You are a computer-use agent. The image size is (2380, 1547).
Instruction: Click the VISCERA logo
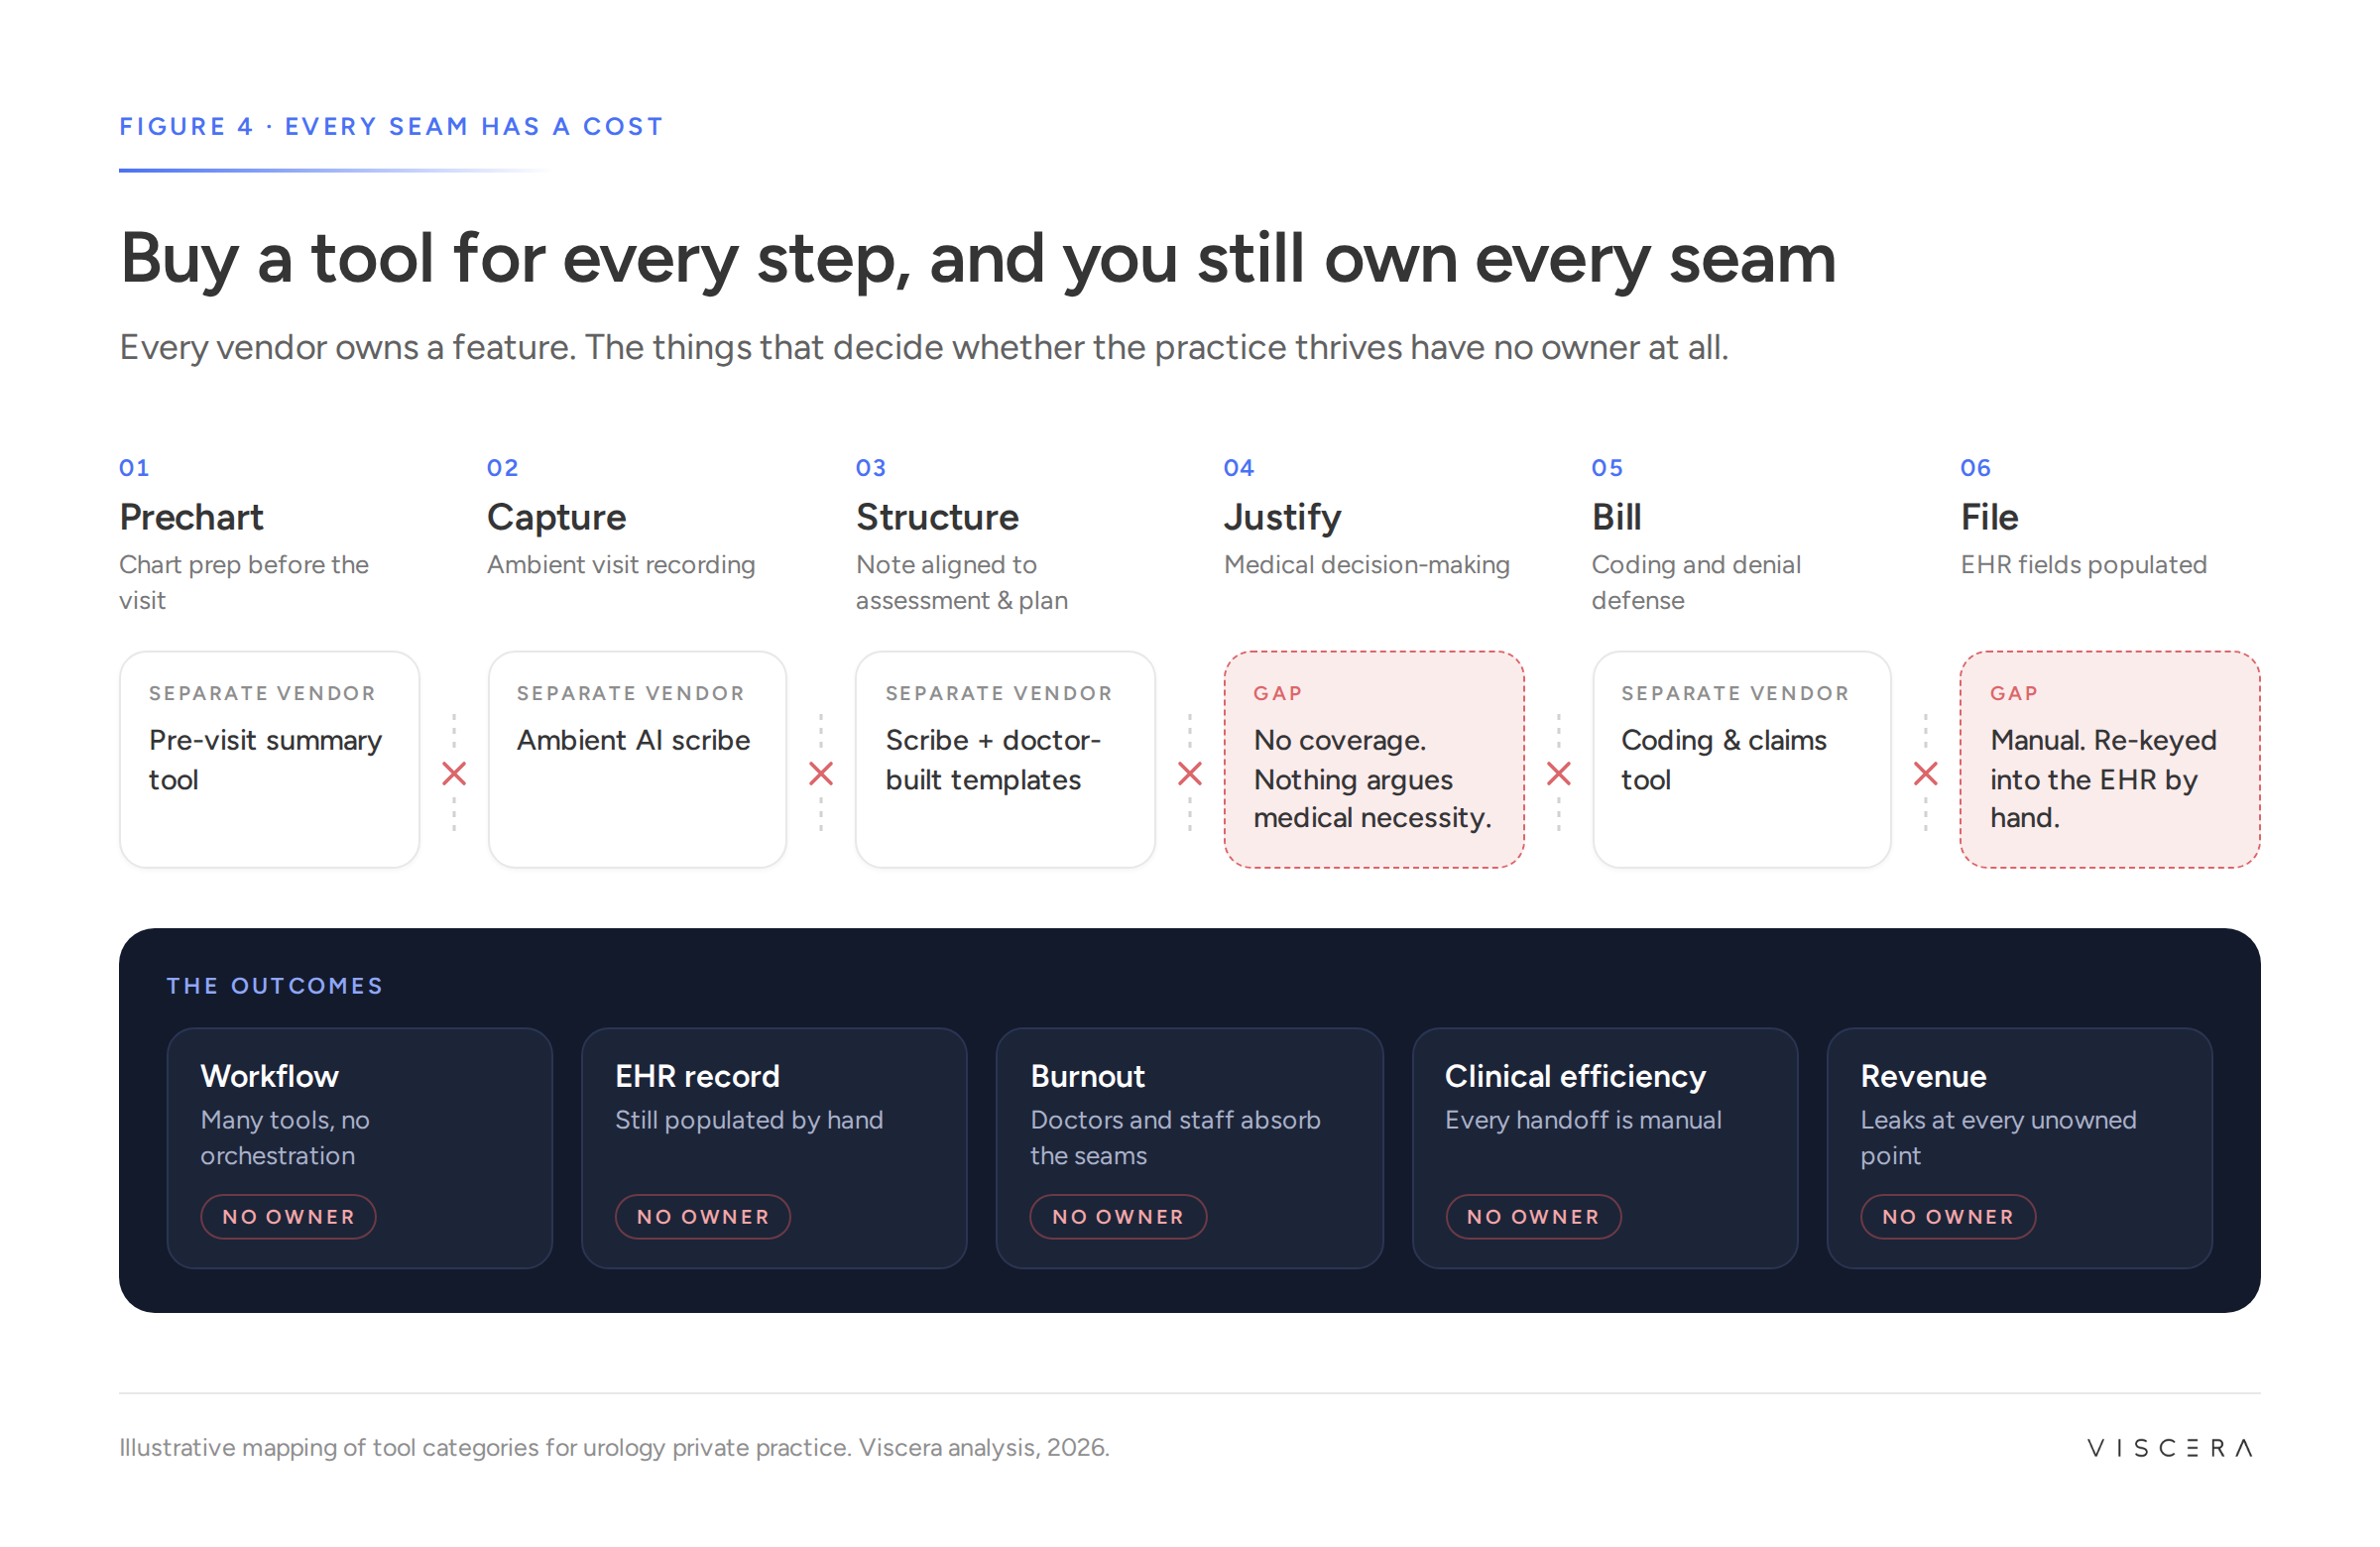(x=2170, y=1447)
